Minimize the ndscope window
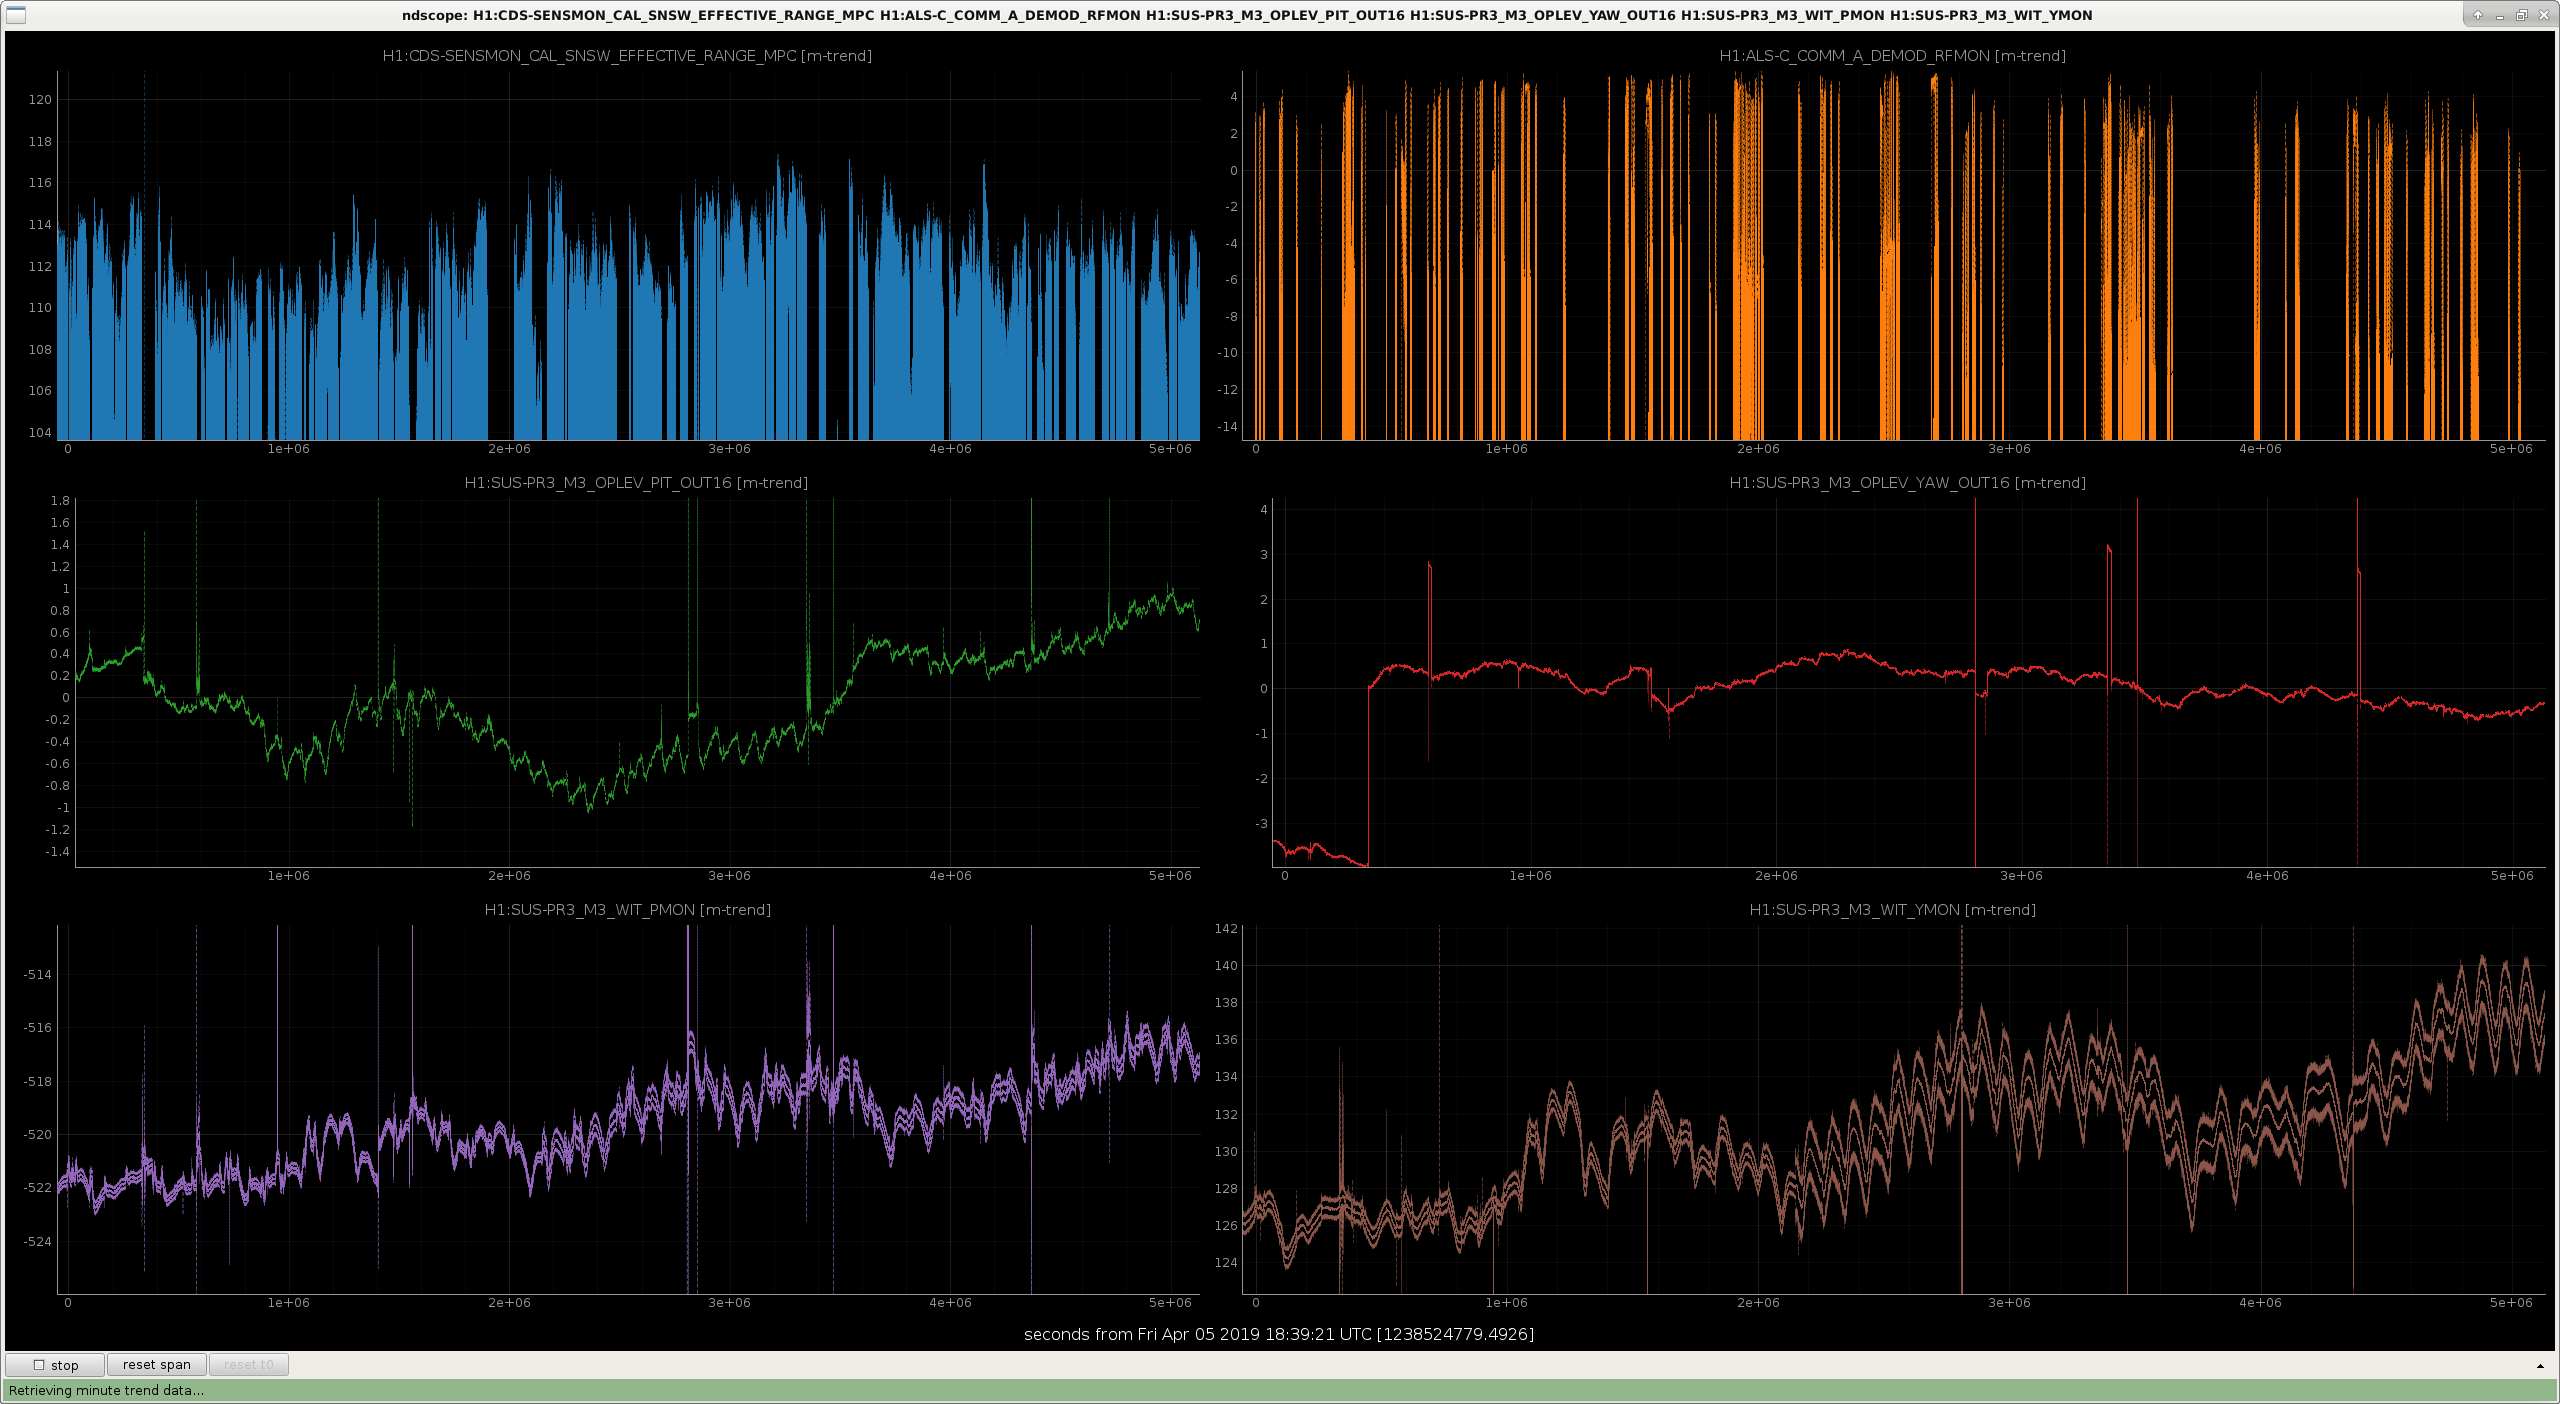 2499,15
